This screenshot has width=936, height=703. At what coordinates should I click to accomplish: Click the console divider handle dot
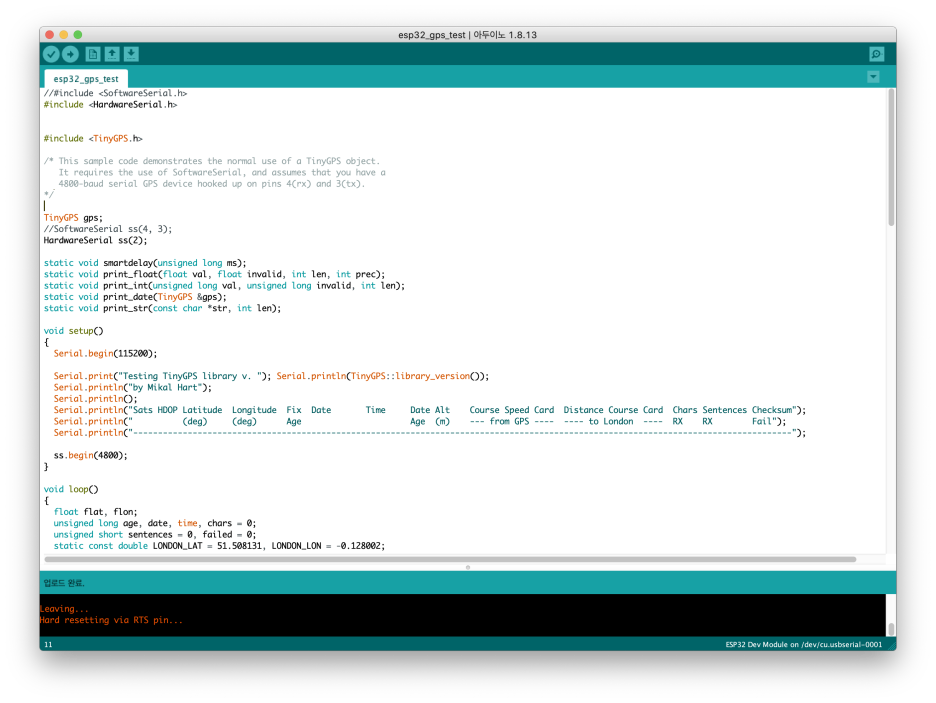point(468,567)
